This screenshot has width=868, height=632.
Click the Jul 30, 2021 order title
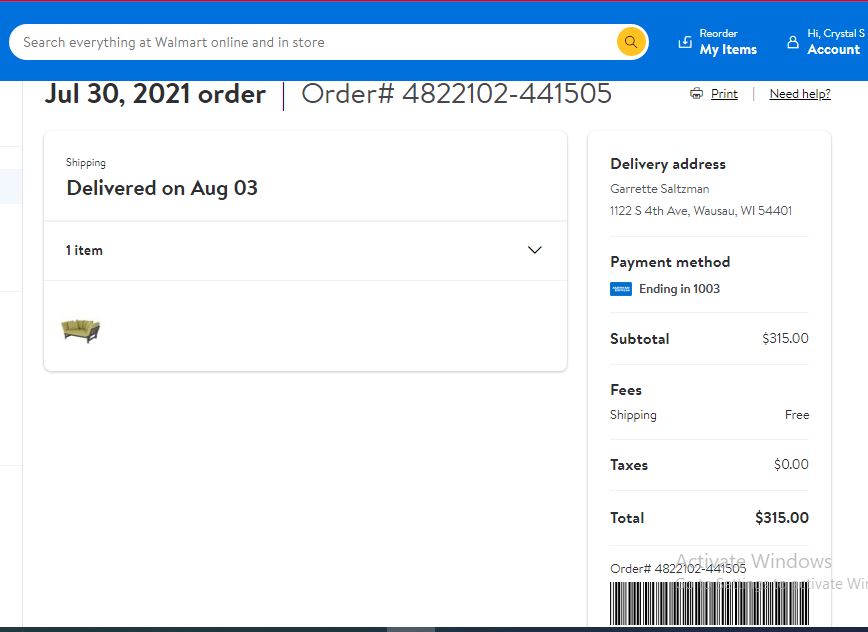point(155,94)
